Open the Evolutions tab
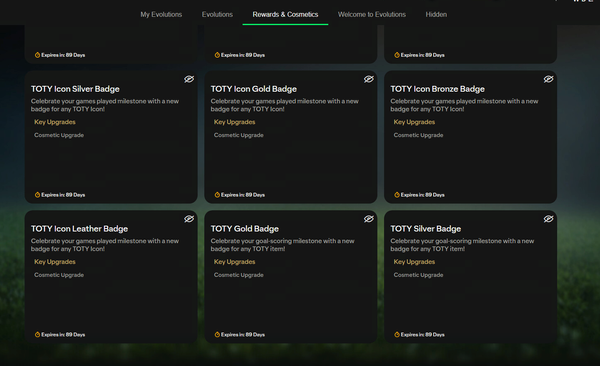This screenshot has width=600, height=366. [x=217, y=15]
